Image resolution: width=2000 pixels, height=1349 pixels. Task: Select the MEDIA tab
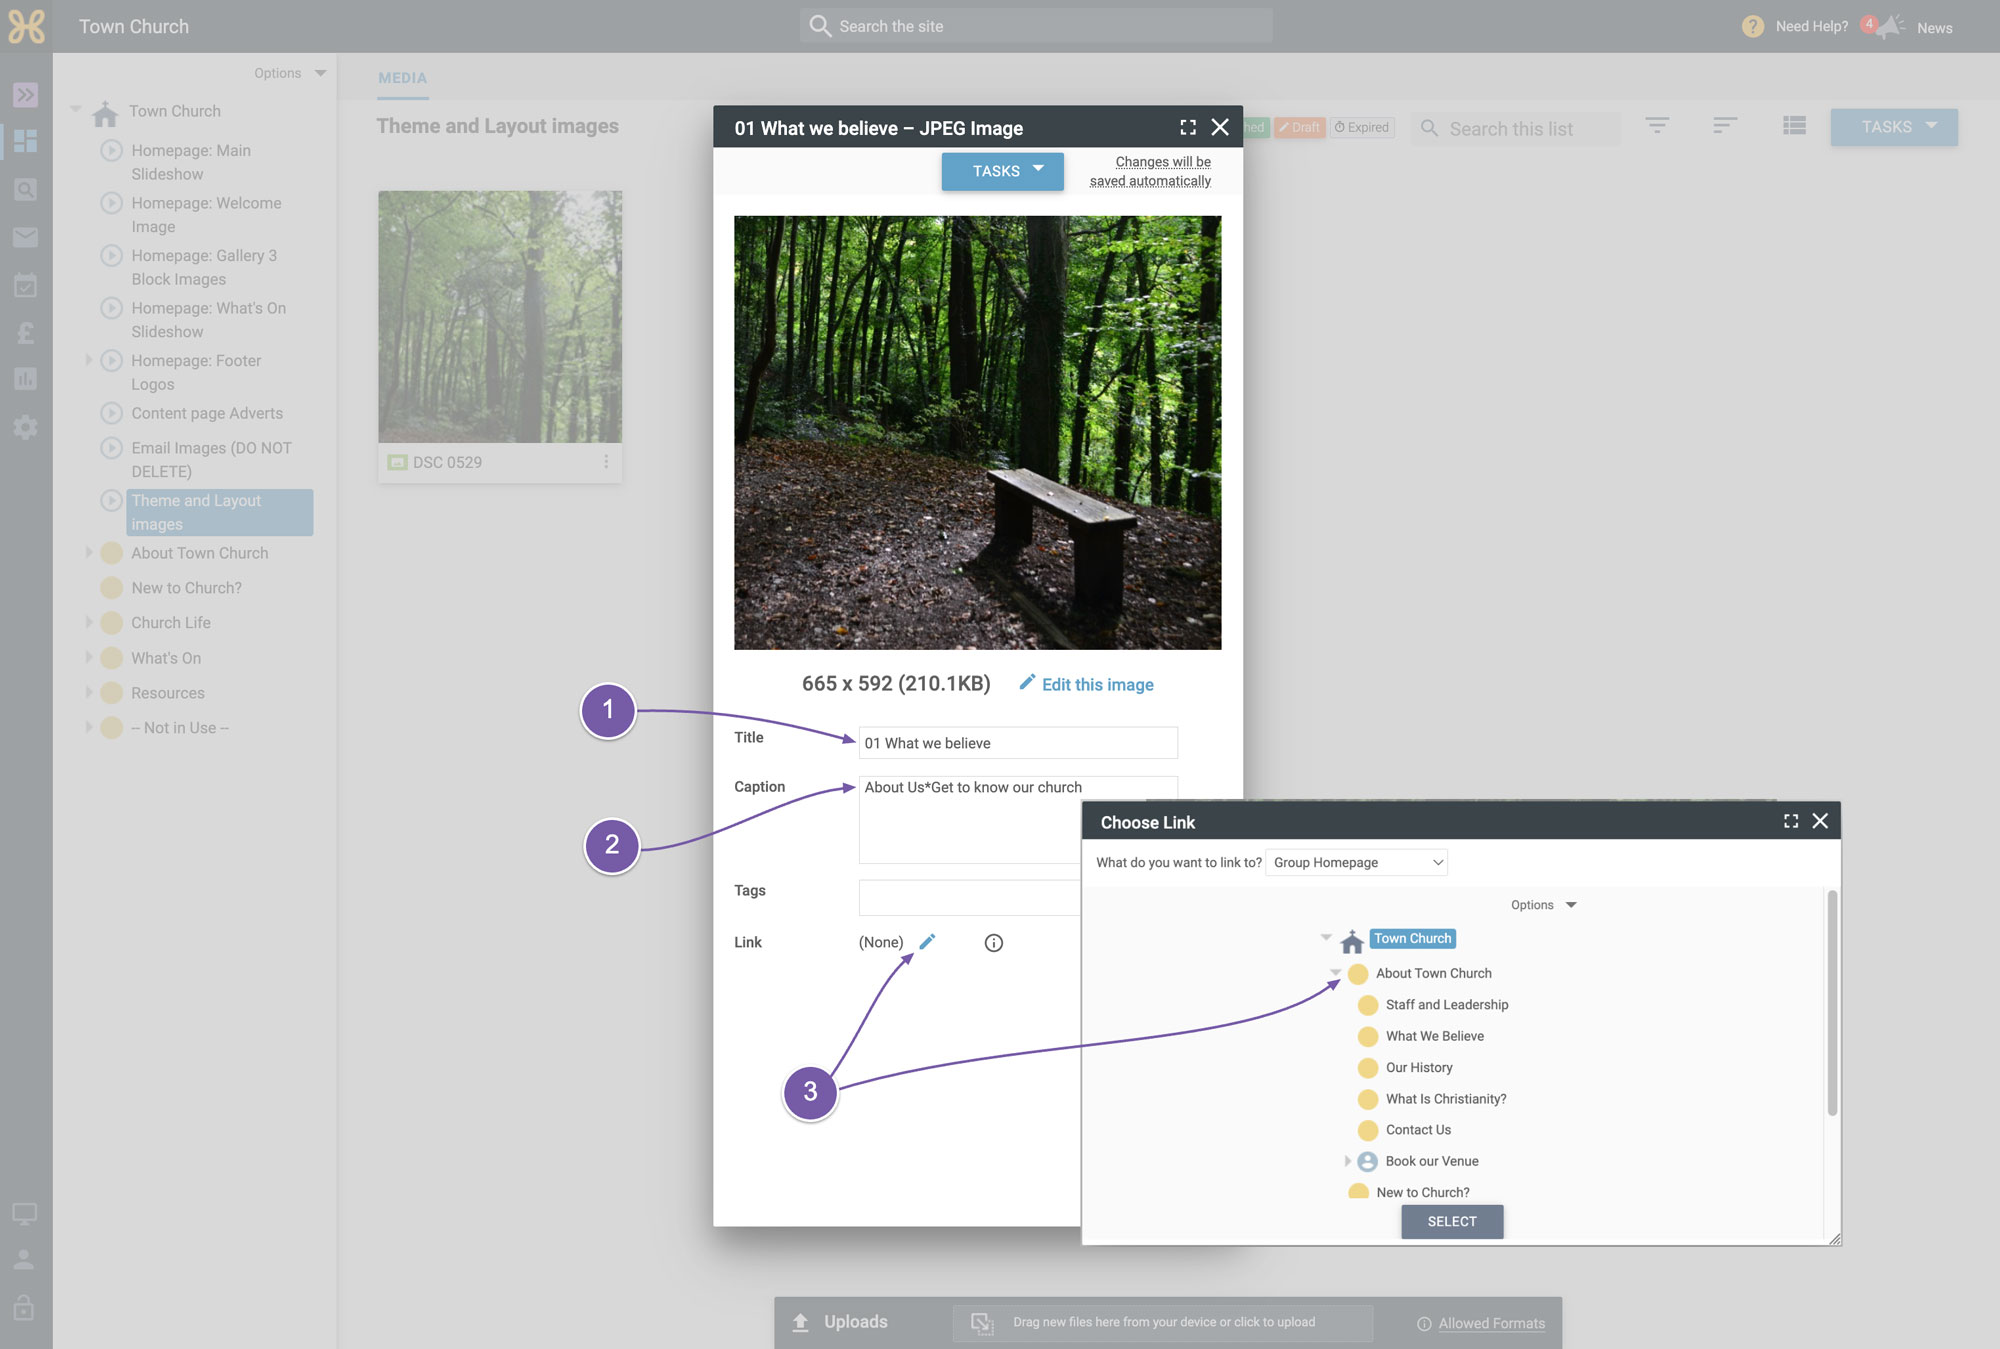403,78
